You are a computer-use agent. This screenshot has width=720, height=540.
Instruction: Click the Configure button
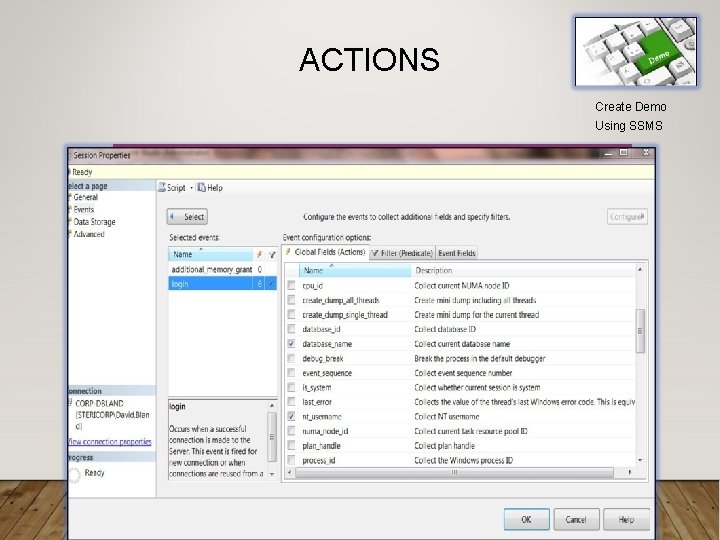[x=627, y=217]
